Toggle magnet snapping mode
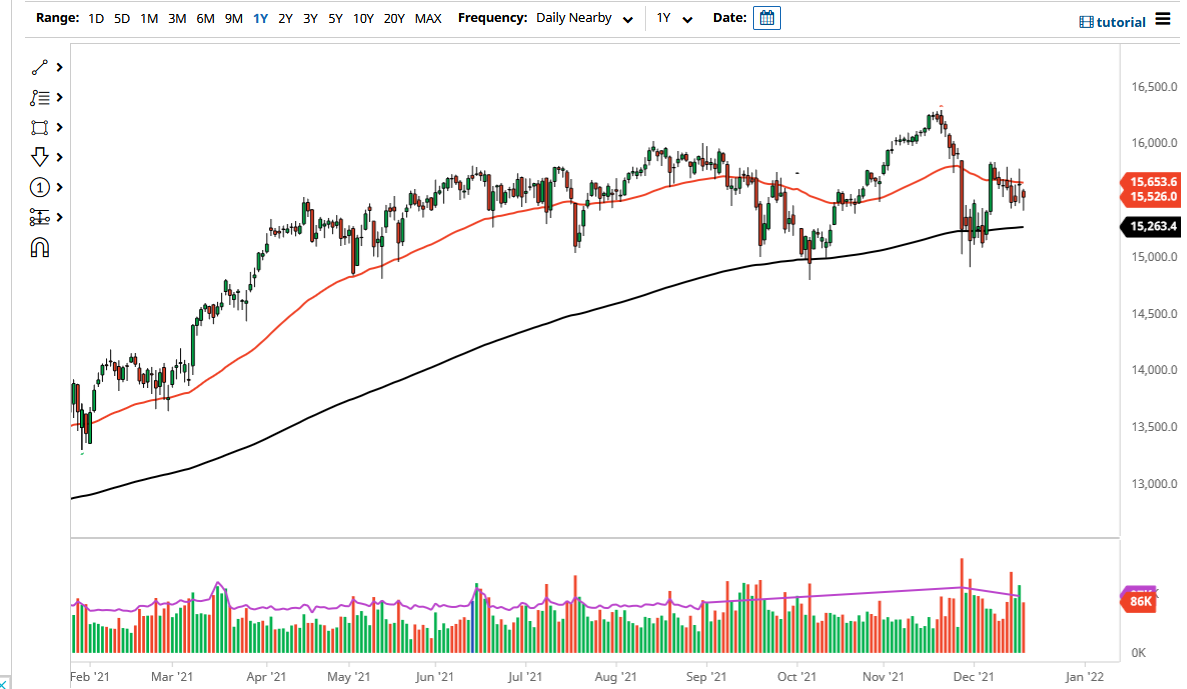1187x689 pixels. (x=40, y=247)
